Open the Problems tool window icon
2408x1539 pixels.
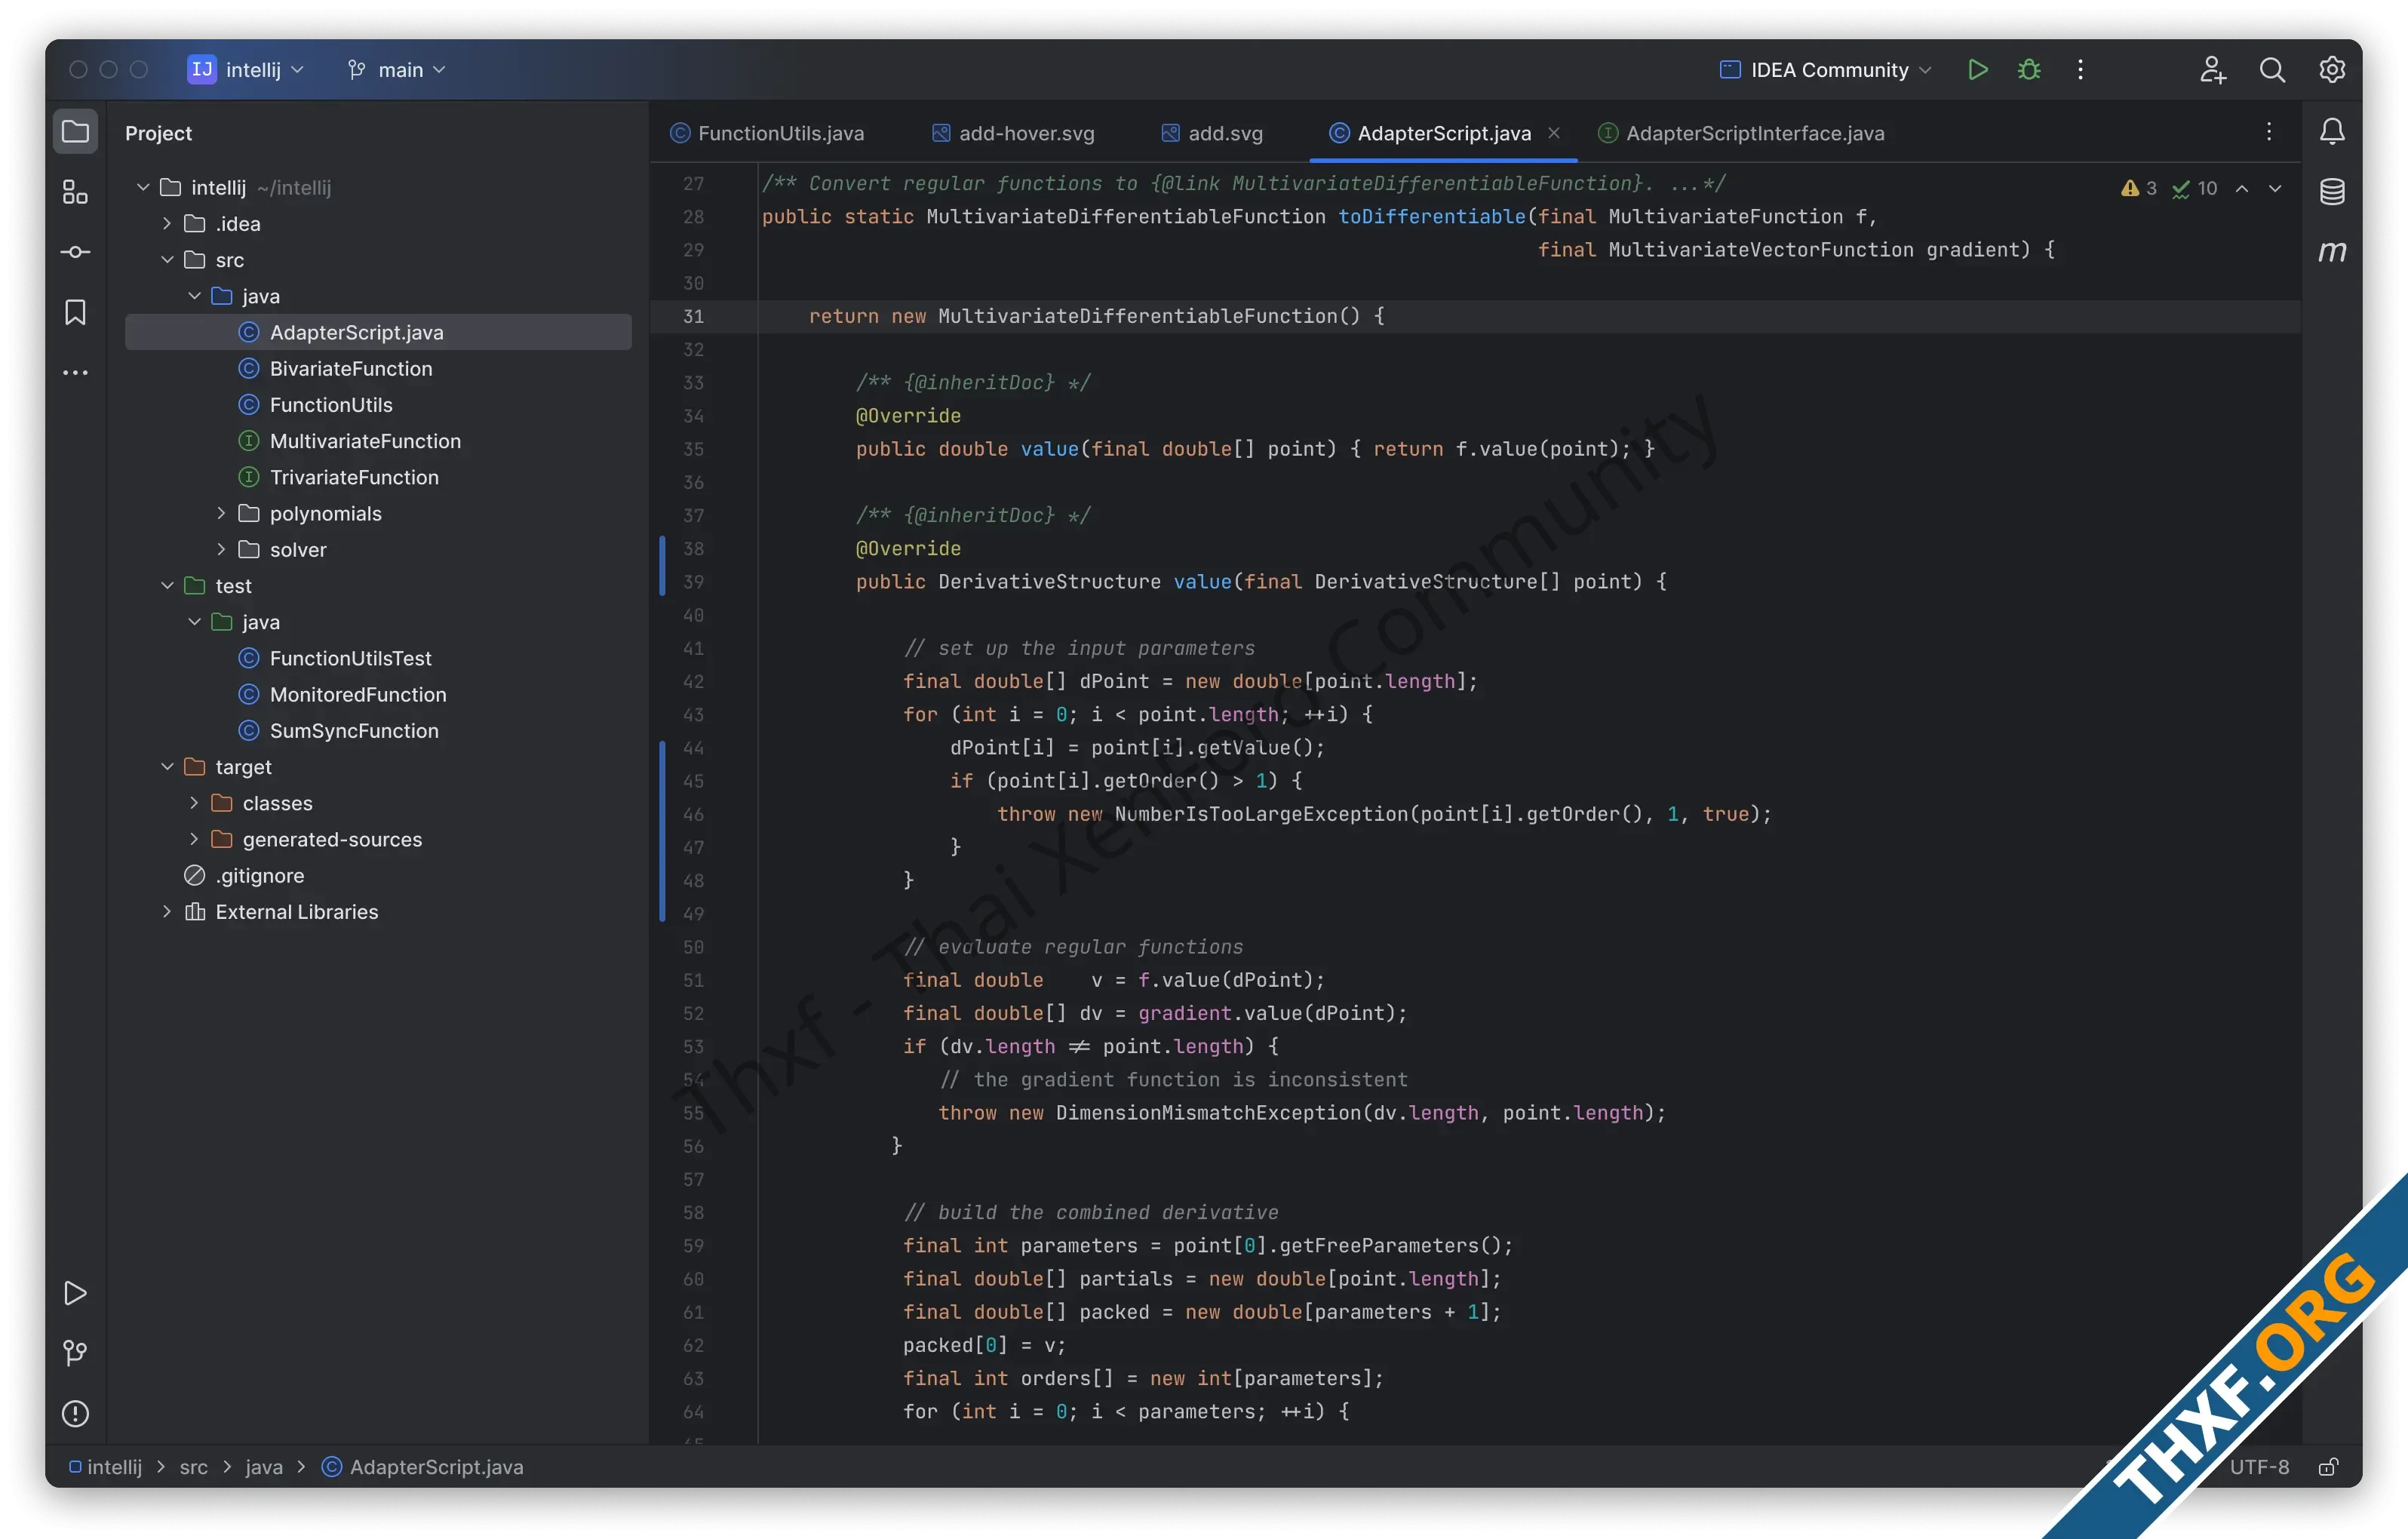75,1414
